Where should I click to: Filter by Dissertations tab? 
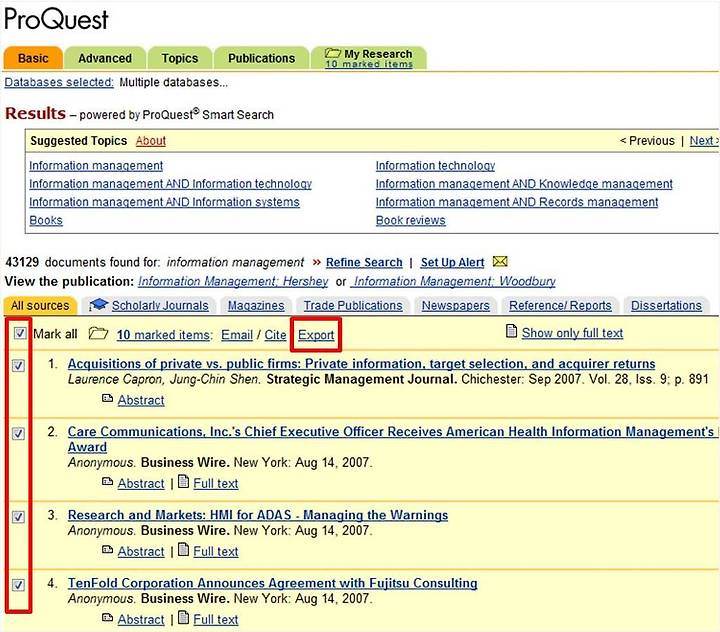(x=666, y=306)
